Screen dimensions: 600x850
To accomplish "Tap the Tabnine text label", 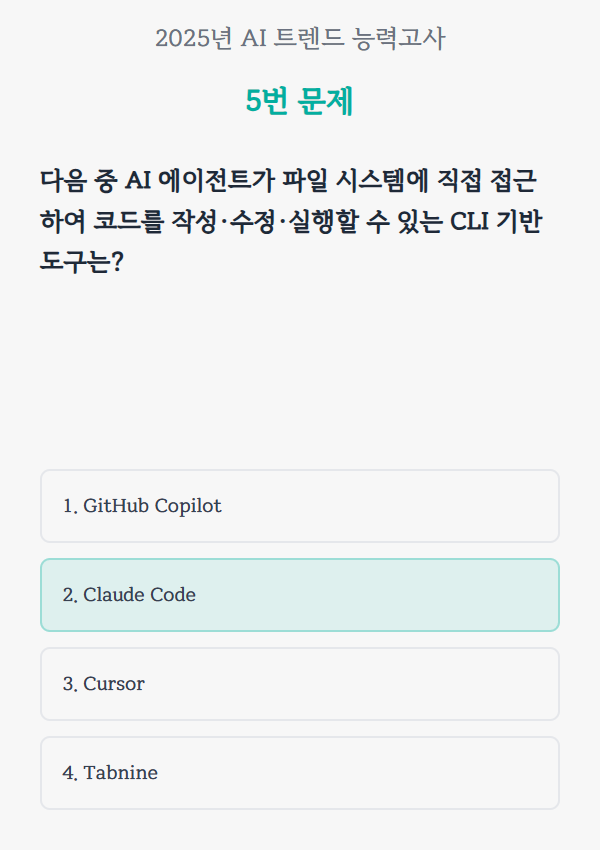I will click(120, 773).
